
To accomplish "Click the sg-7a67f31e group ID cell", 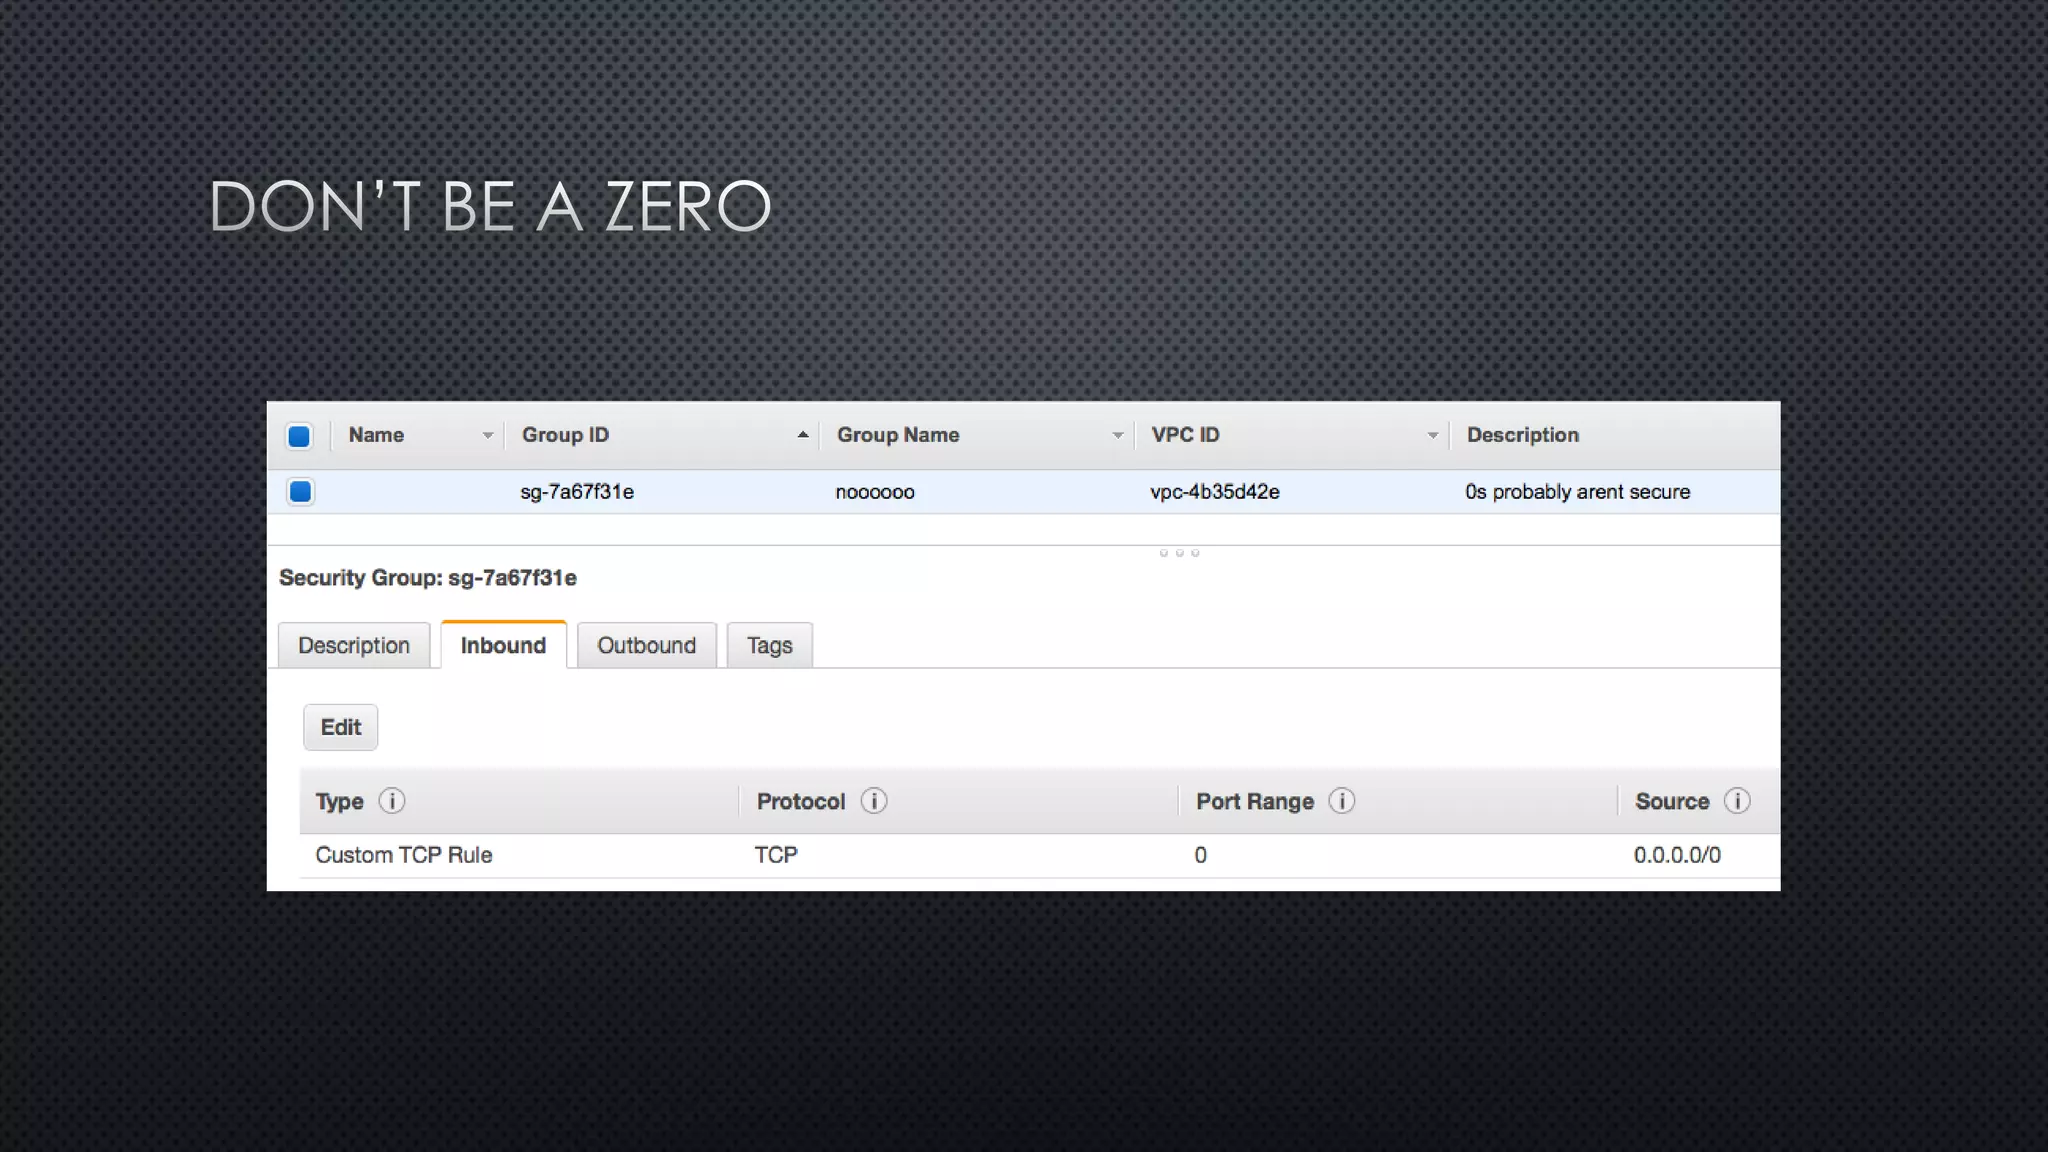I will pos(577,492).
